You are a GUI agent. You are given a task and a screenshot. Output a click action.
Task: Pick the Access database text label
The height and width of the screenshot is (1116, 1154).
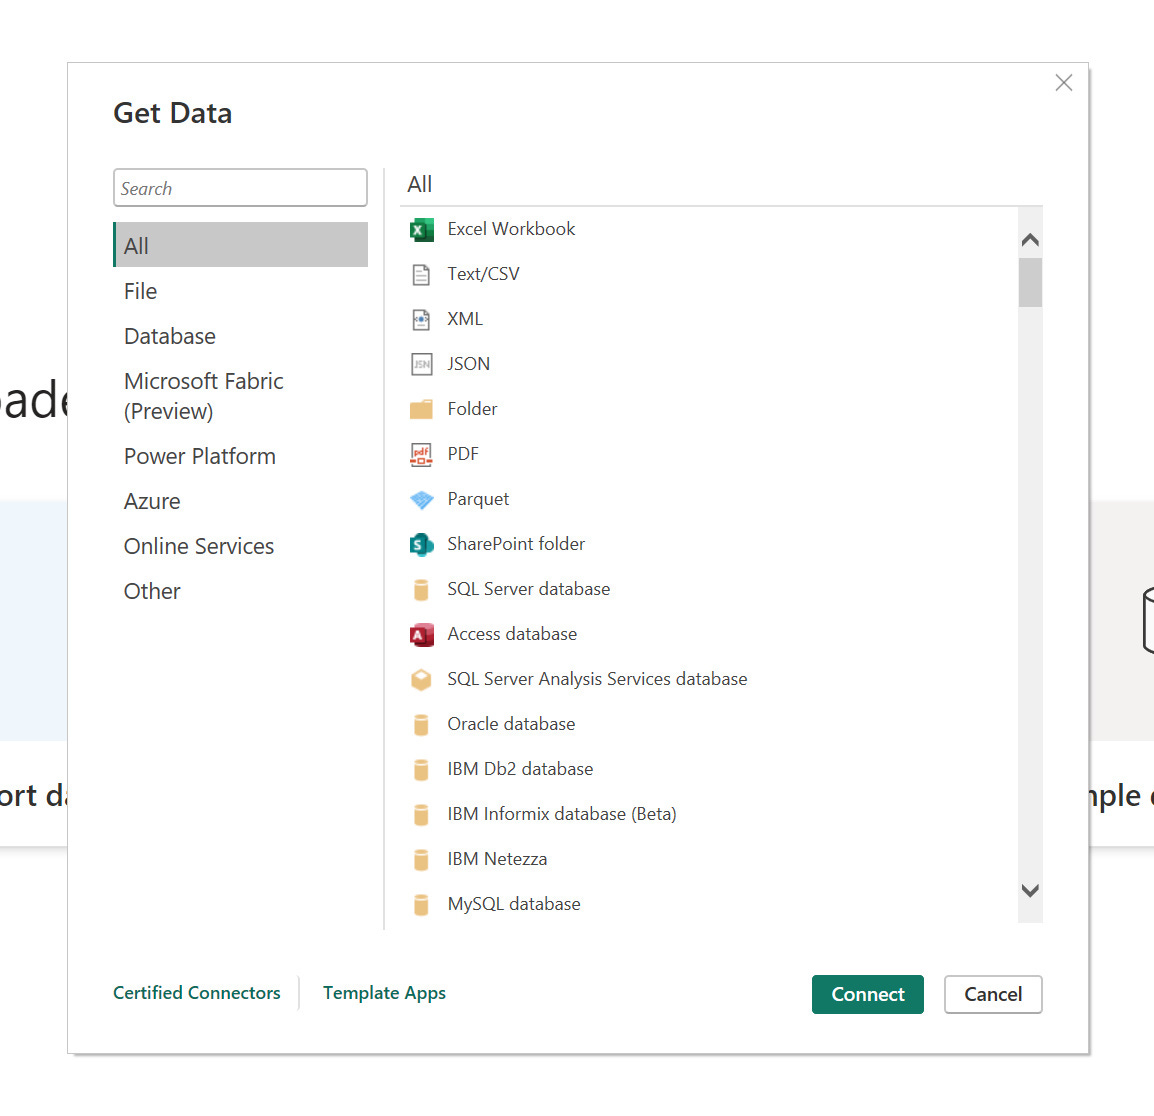(x=511, y=634)
